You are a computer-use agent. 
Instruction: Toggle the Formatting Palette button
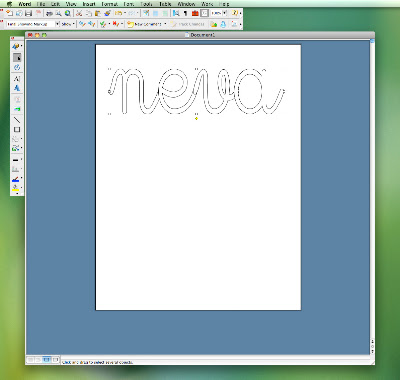204,13
